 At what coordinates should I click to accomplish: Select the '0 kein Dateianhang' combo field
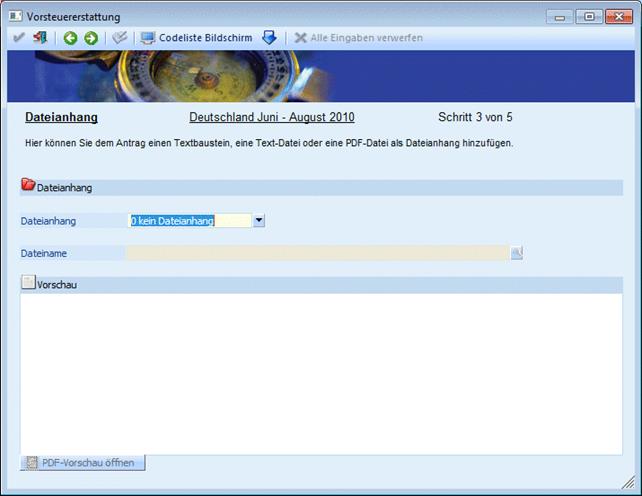(188, 220)
